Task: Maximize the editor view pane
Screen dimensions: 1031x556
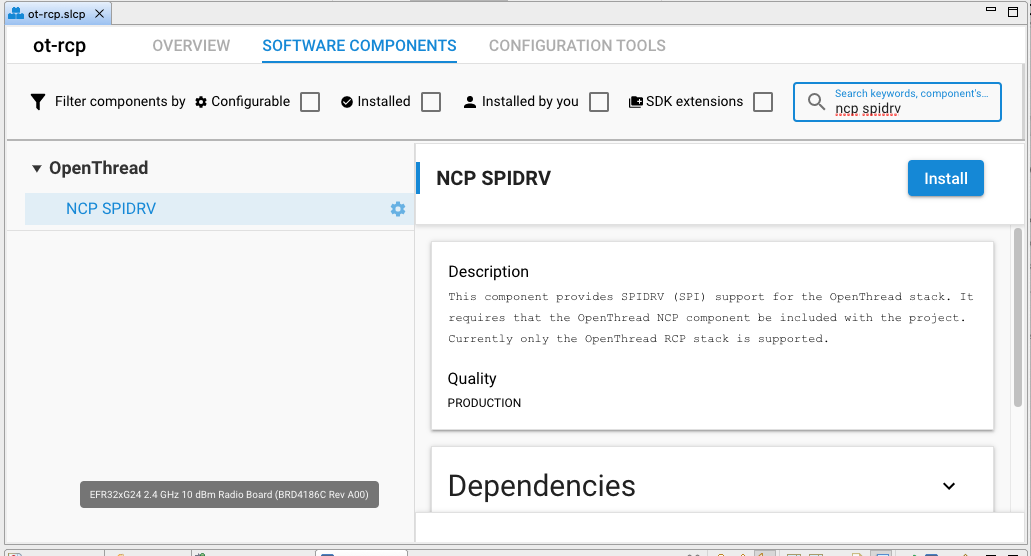Action: pyautogui.click(x=1013, y=11)
